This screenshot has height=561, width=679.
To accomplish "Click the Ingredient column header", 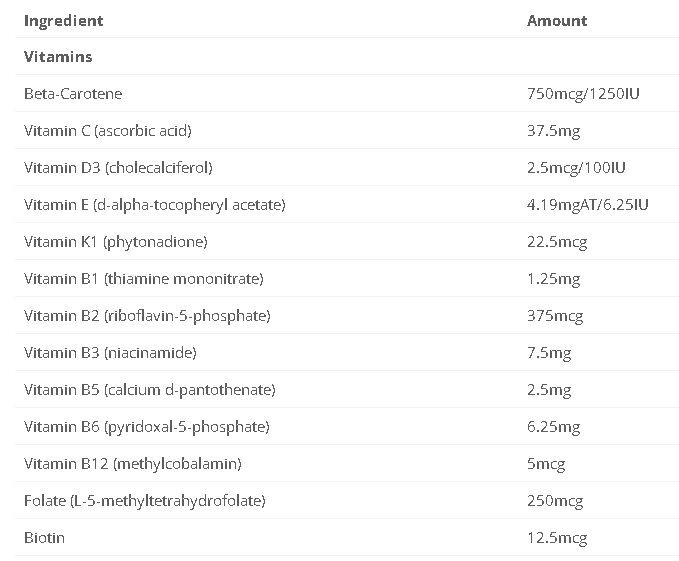I will tap(63, 20).
